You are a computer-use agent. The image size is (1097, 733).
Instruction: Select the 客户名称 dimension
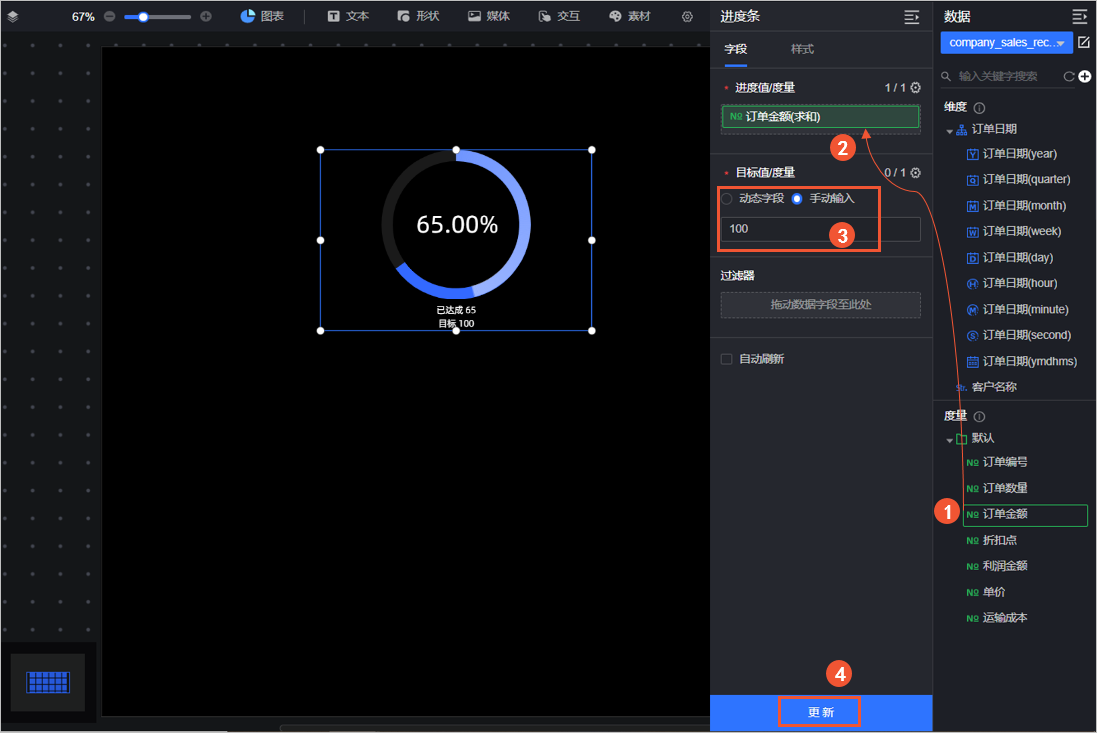point(986,387)
